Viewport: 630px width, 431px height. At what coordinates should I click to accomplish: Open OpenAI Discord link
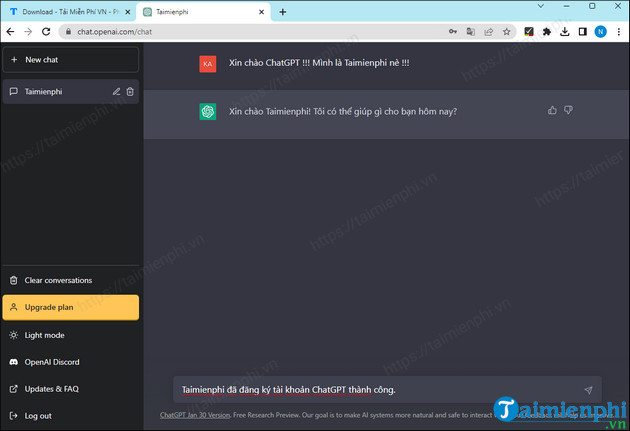point(71,362)
